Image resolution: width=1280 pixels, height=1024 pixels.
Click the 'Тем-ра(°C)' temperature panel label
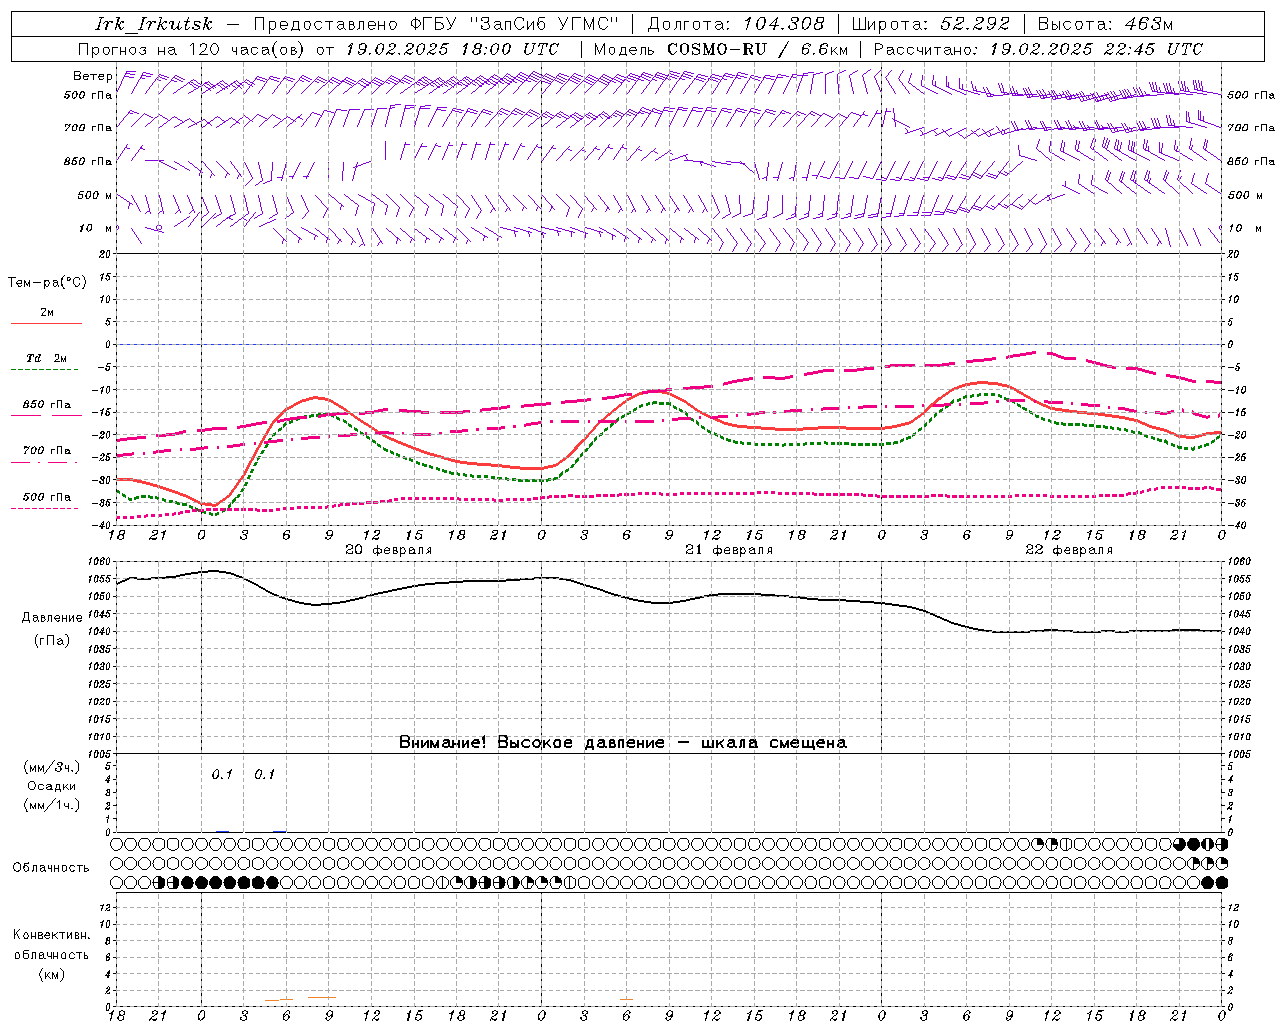tap(47, 282)
